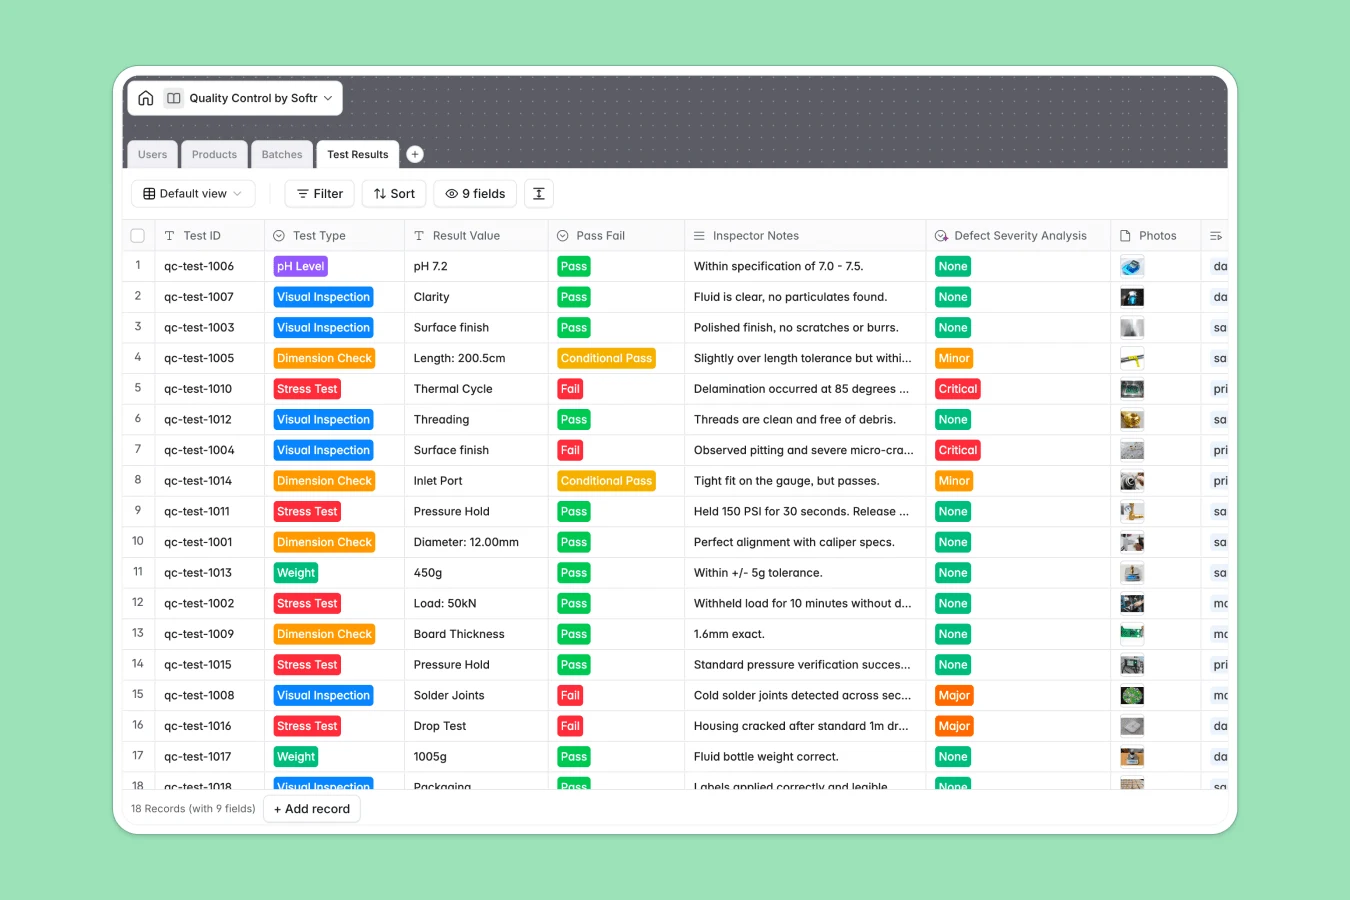This screenshot has width=1350, height=900.
Task: Open the row height adjustment icon
Action: click(539, 193)
